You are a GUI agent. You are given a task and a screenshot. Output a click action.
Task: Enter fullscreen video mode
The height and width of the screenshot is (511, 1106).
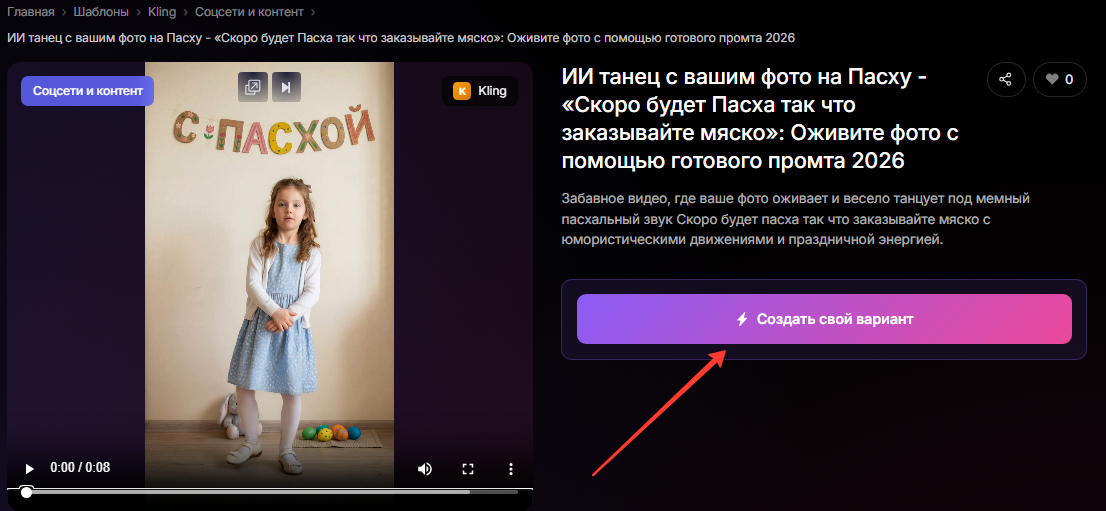pos(468,469)
